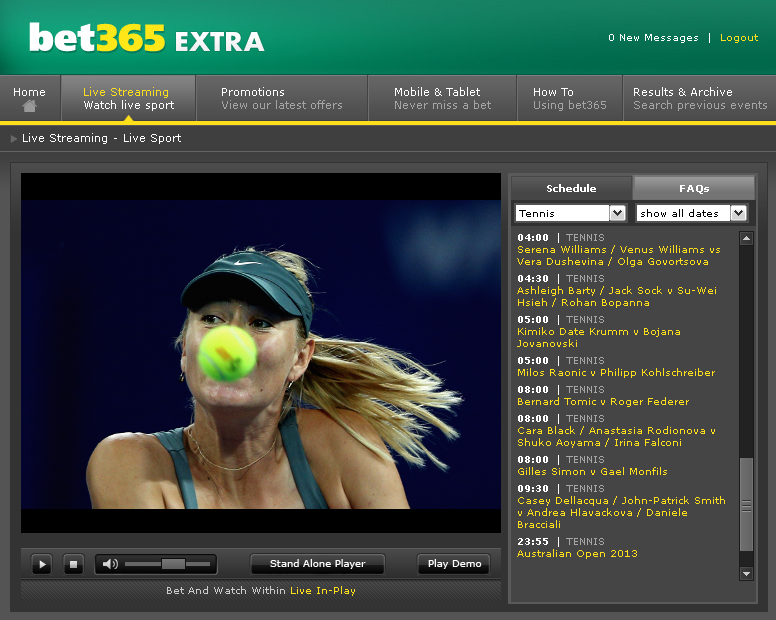The image size is (776, 620).
Task: Select Milos Raonic v Philipp Kohlschreiber
Action: pyautogui.click(x=616, y=373)
